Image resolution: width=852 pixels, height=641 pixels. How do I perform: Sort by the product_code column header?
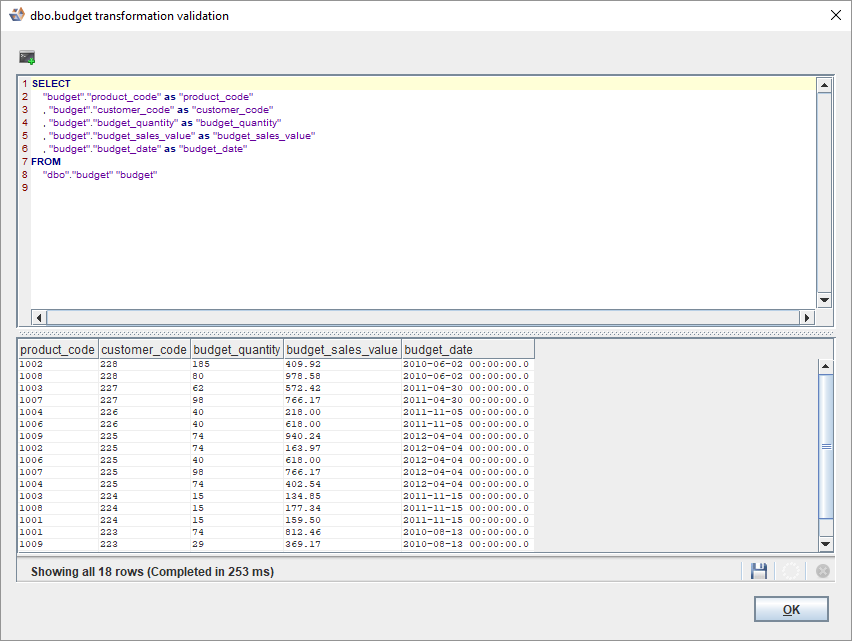pyautogui.click(x=57, y=350)
